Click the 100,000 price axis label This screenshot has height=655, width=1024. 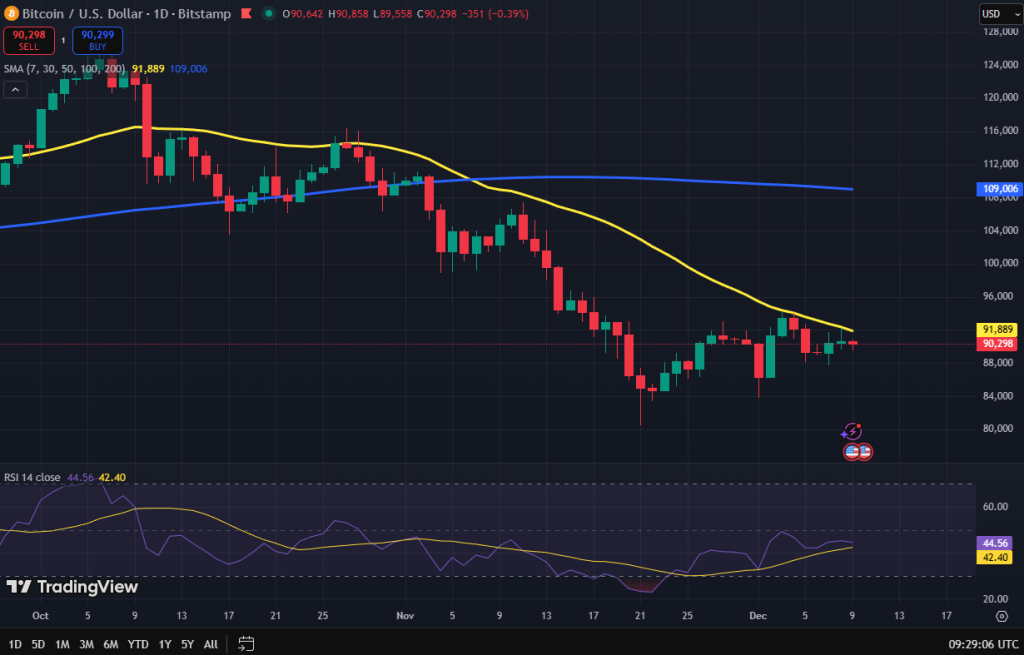click(1000, 263)
